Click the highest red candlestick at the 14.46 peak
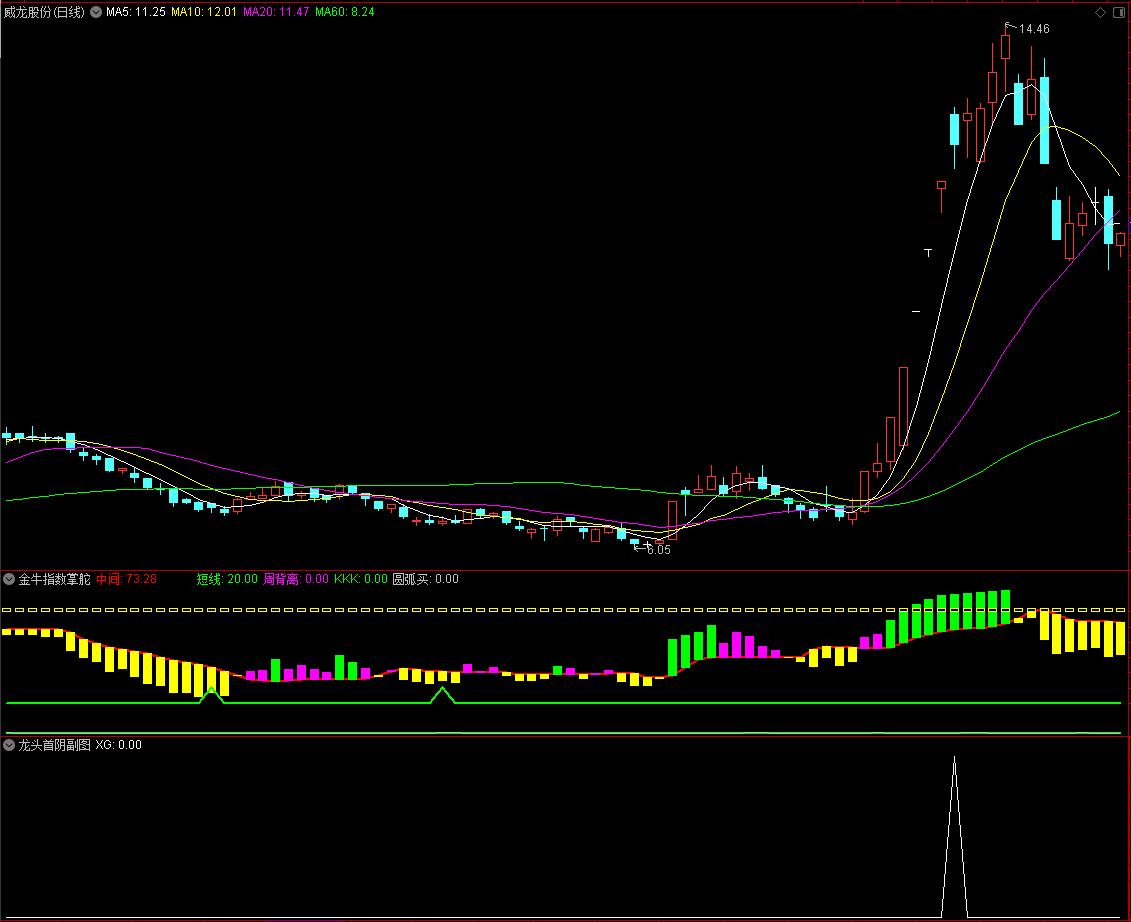The height and width of the screenshot is (922, 1131). click(x=1005, y=46)
